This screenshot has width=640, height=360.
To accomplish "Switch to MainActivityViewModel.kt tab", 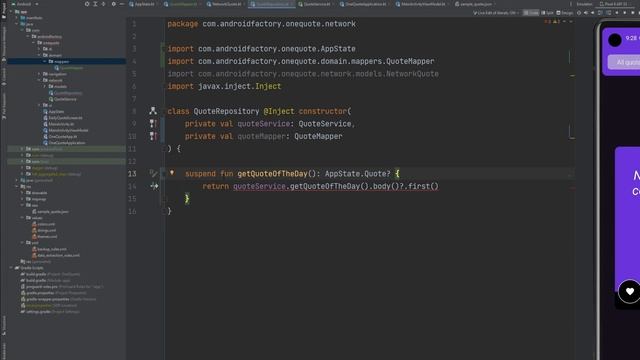I will tap(422, 4).
